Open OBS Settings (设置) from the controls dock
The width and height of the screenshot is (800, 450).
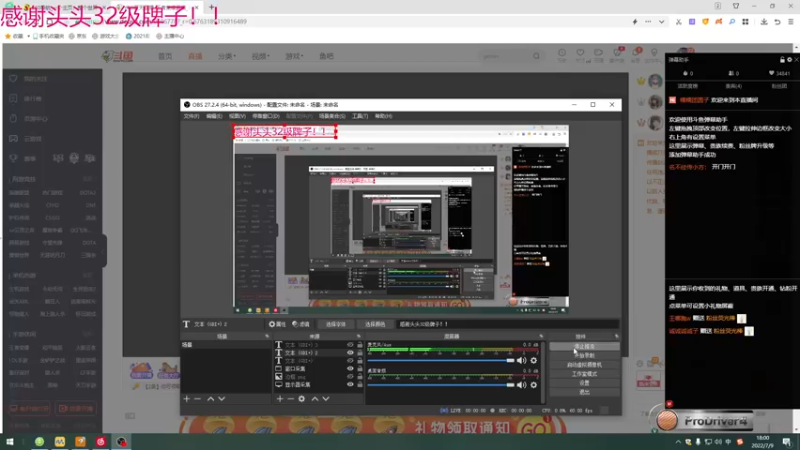click(584, 383)
